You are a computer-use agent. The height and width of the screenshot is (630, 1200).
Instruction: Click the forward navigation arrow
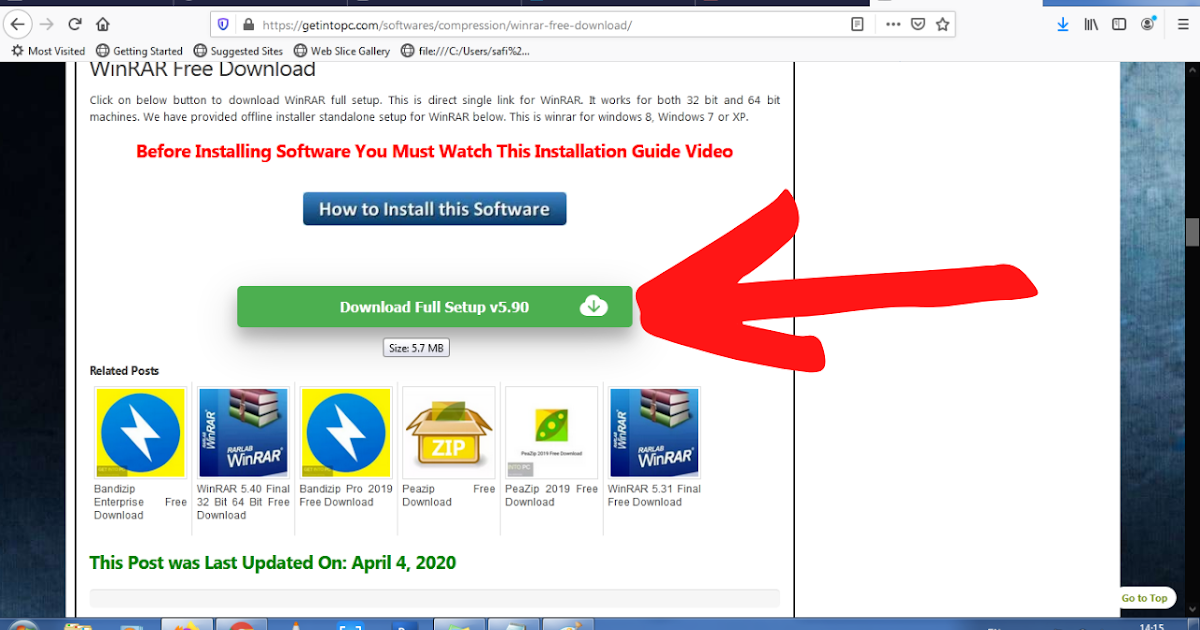click(46, 24)
